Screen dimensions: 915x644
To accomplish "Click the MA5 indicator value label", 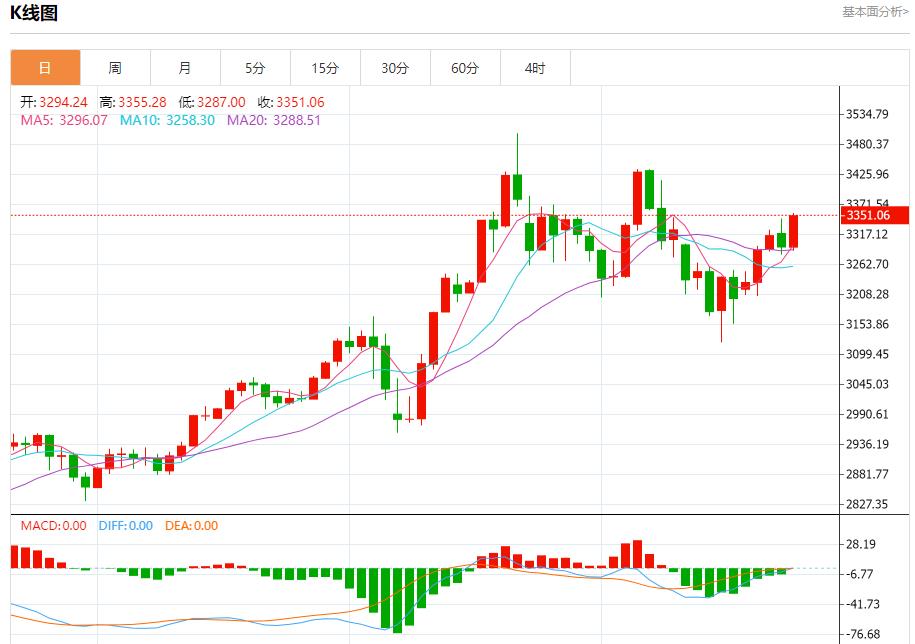I will coord(64,120).
